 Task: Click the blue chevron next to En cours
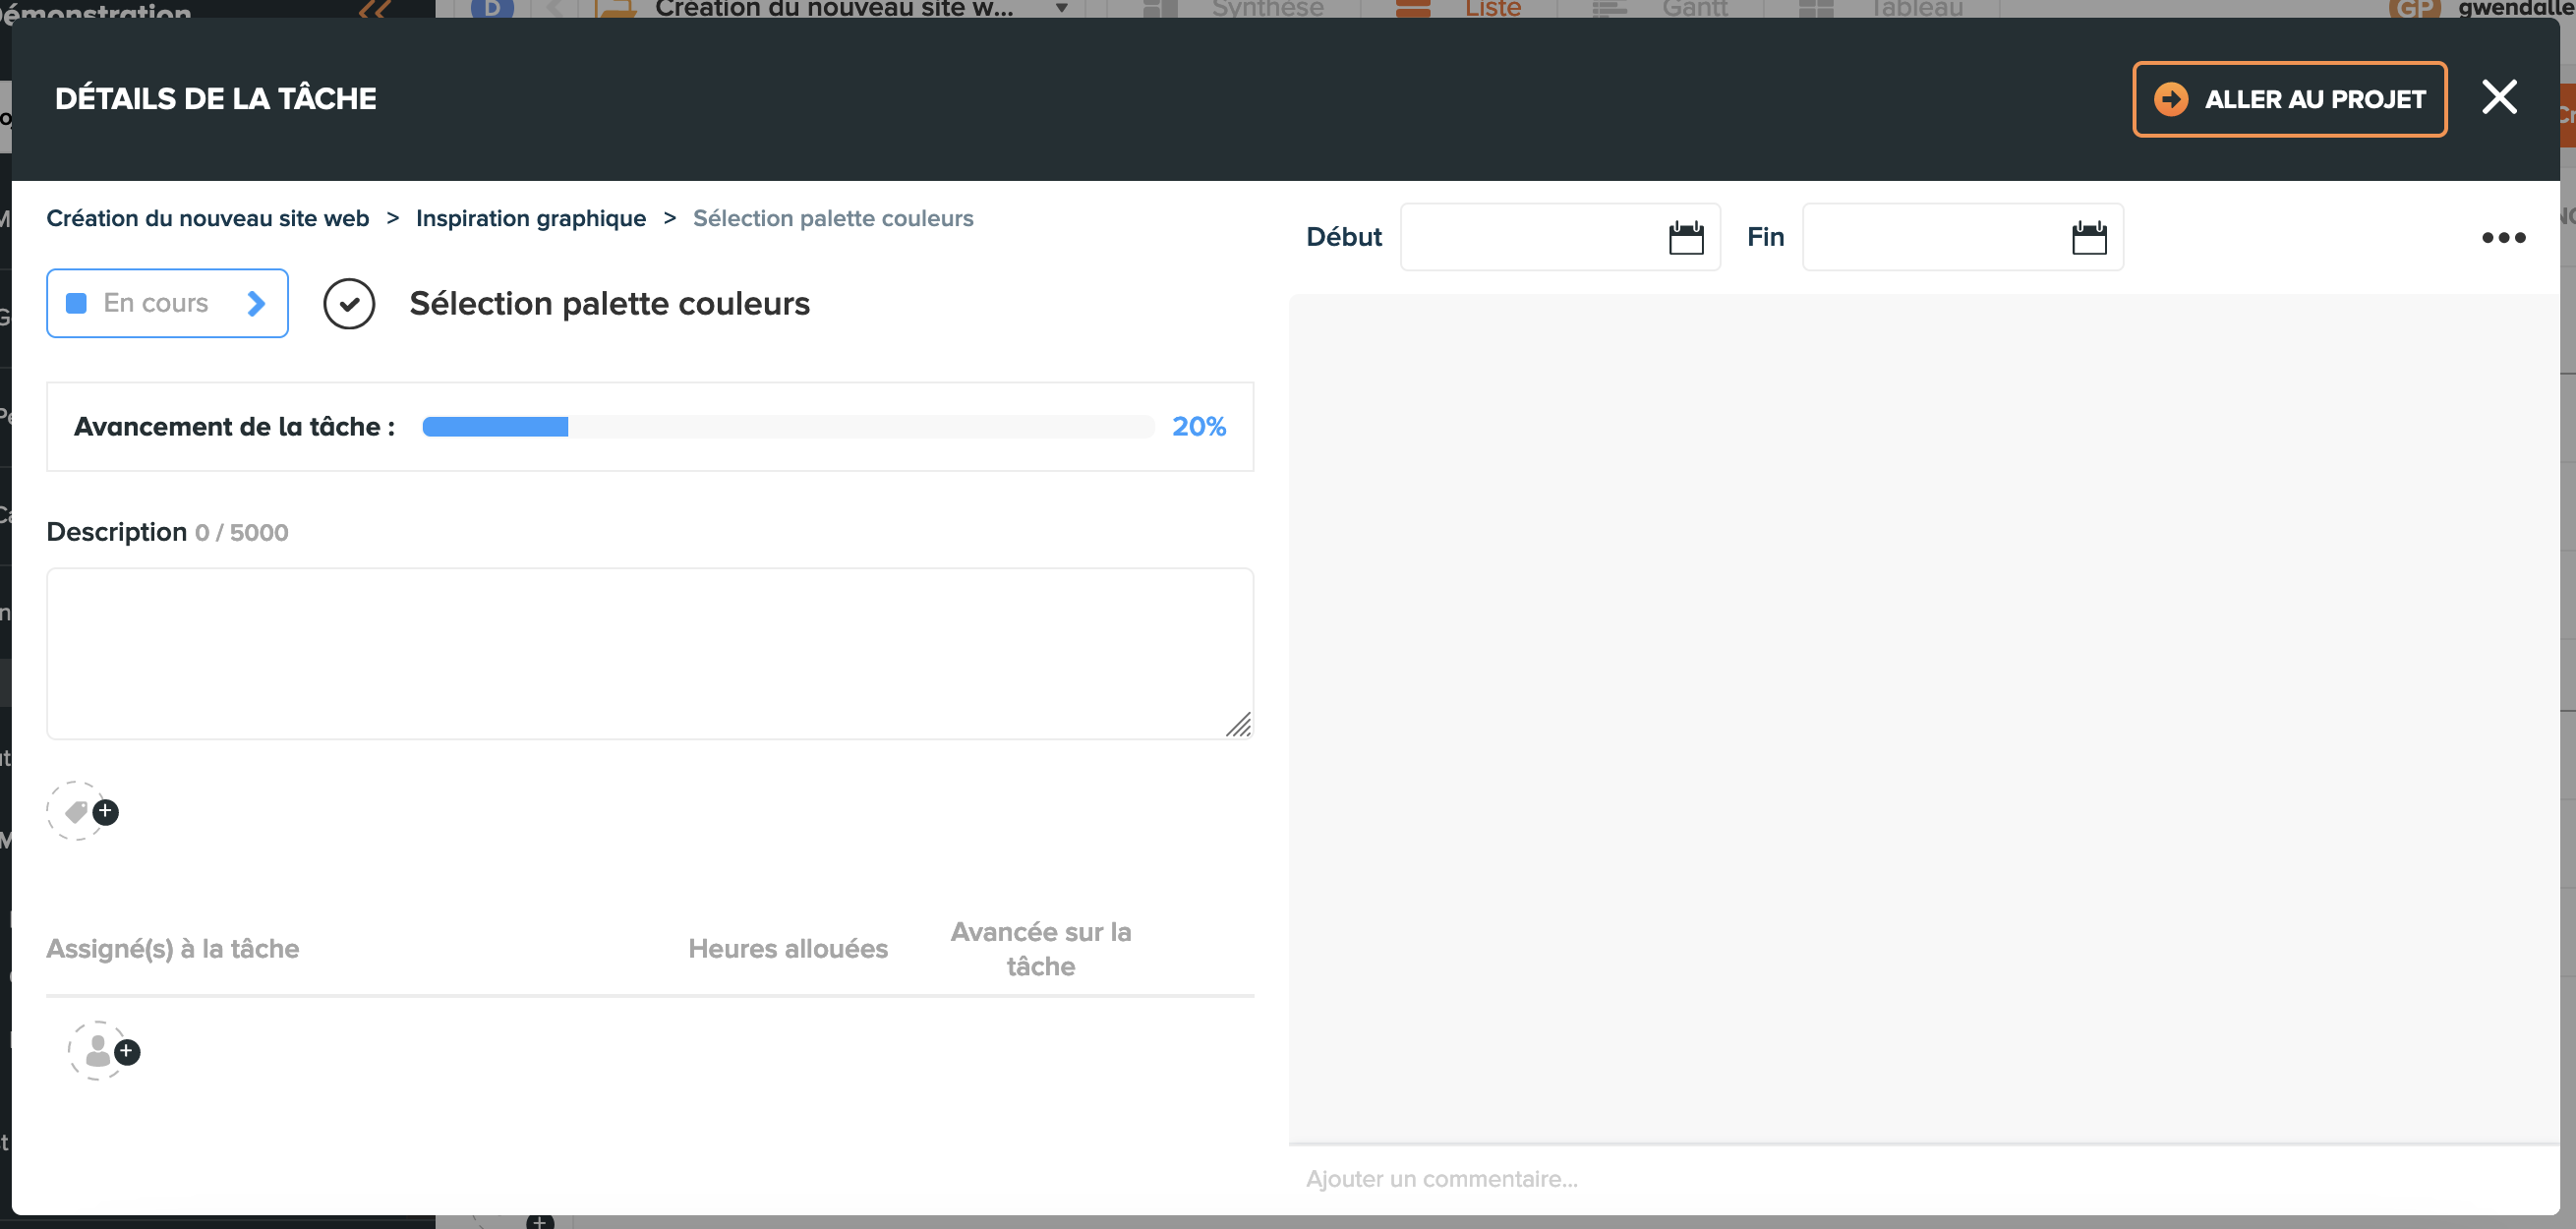click(x=256, y=303)
